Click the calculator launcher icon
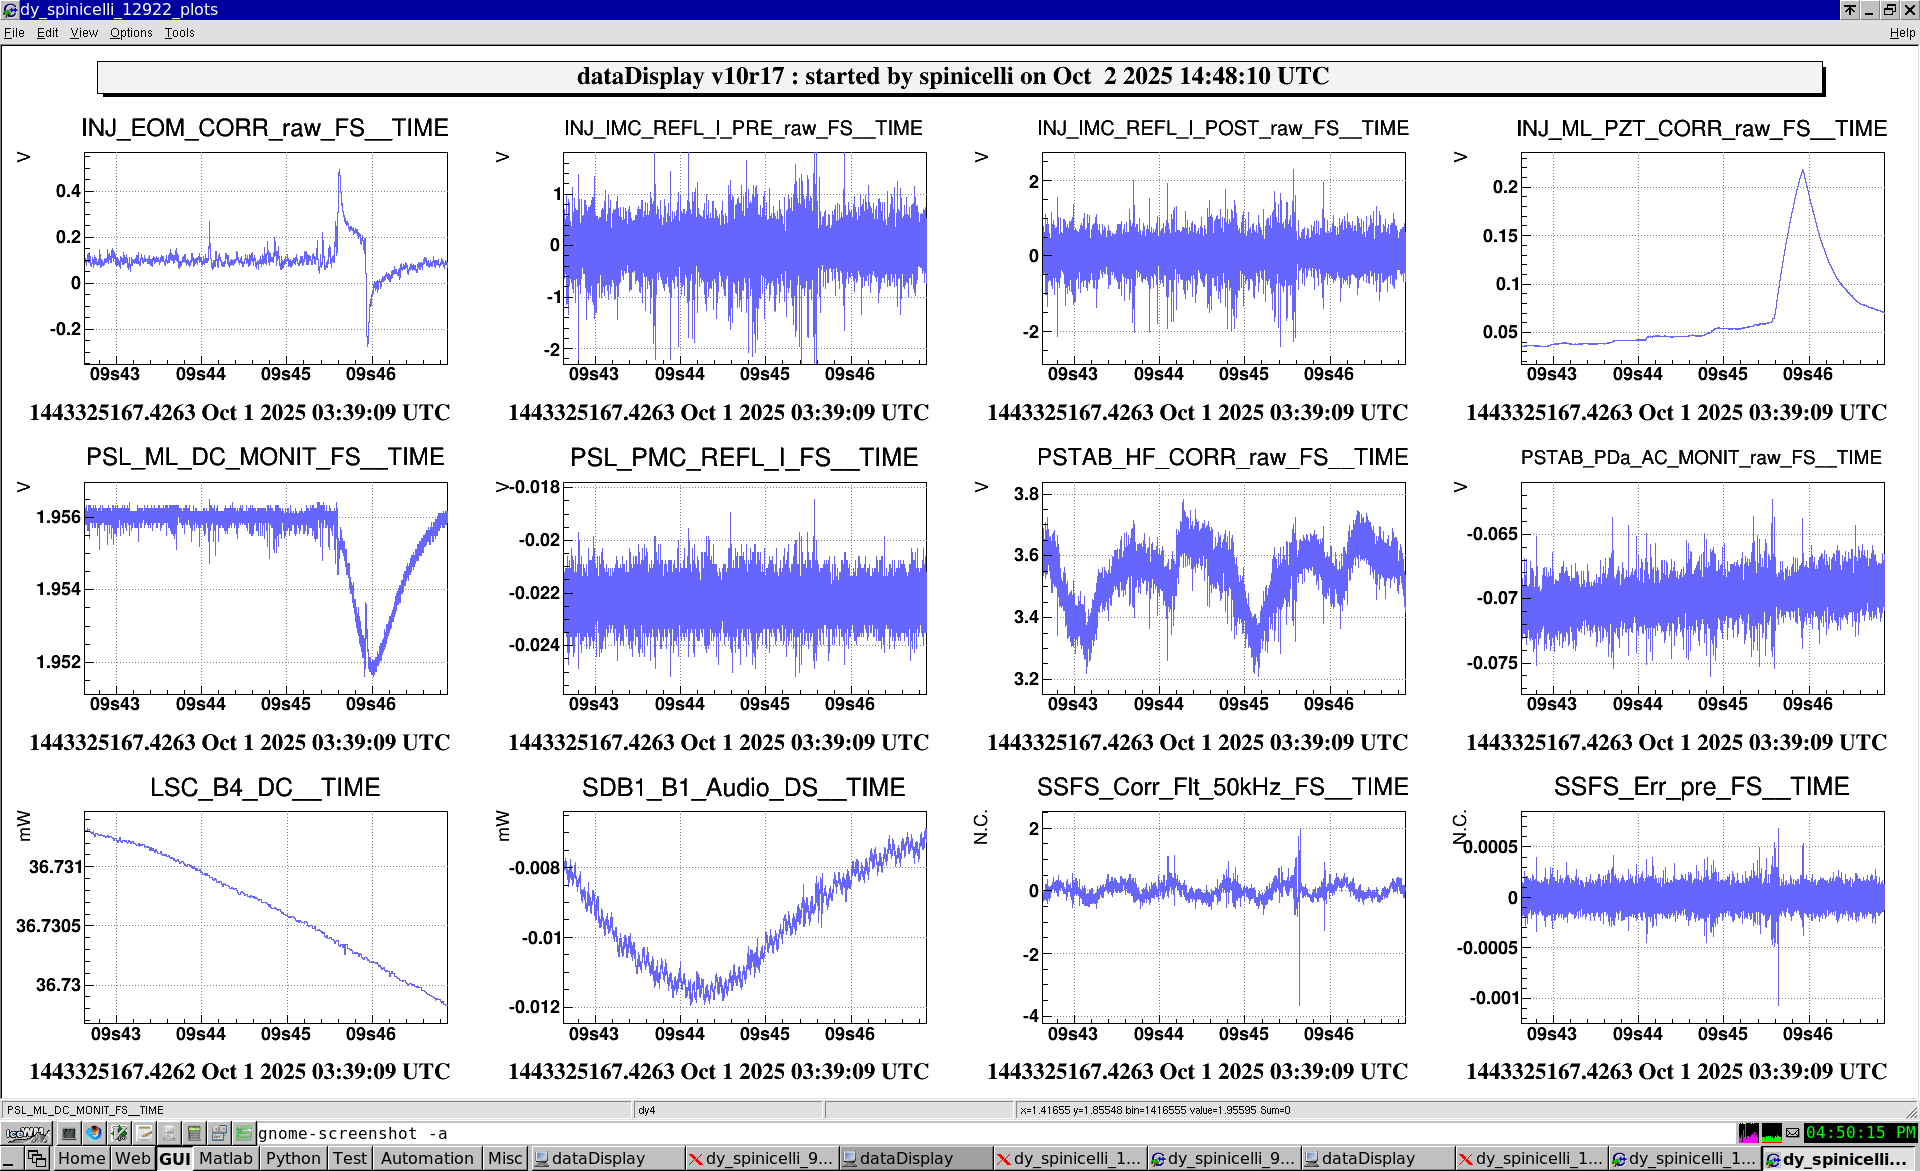 click(x=194, y=1133)
